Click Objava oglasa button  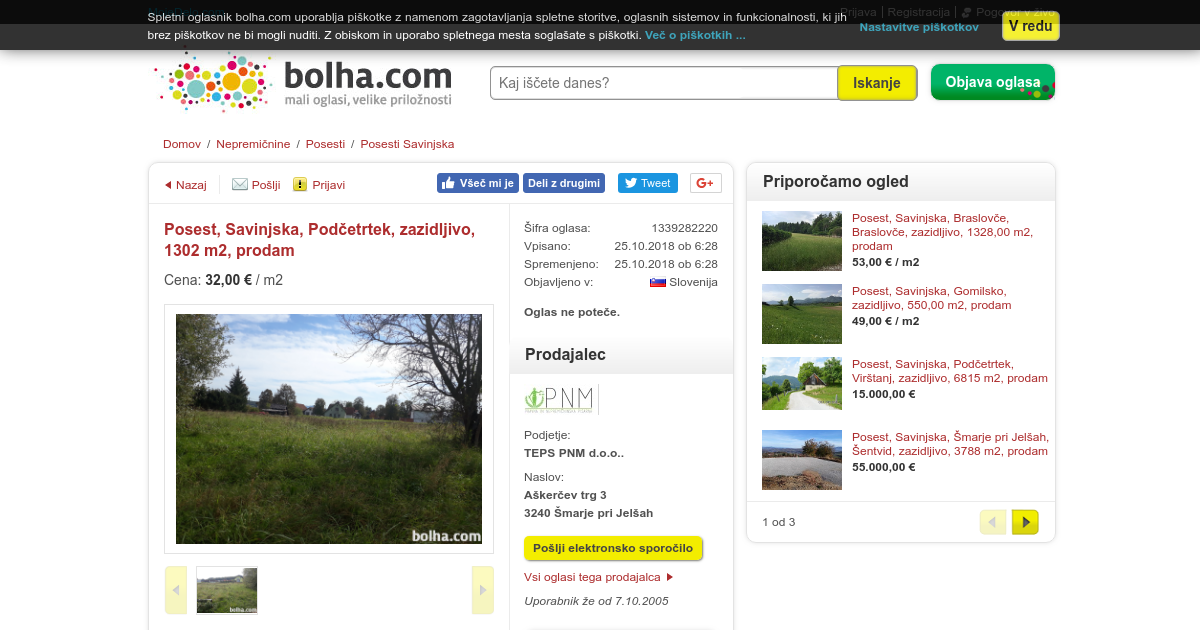(993, 82)
